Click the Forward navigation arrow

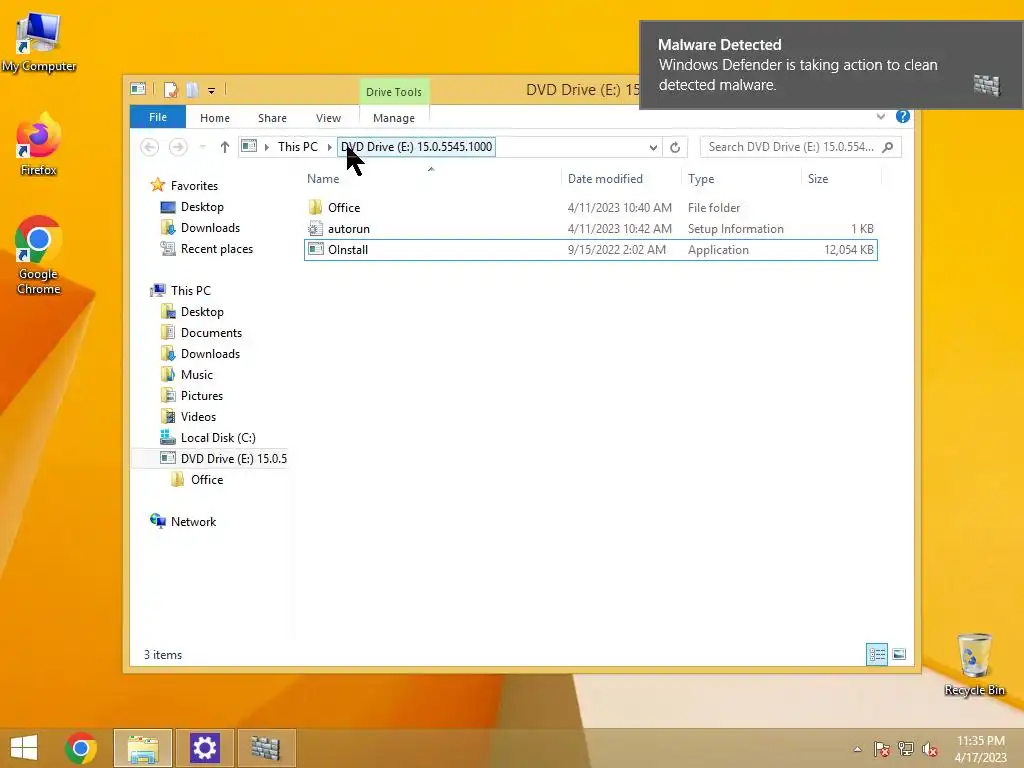tap(178, 147)
